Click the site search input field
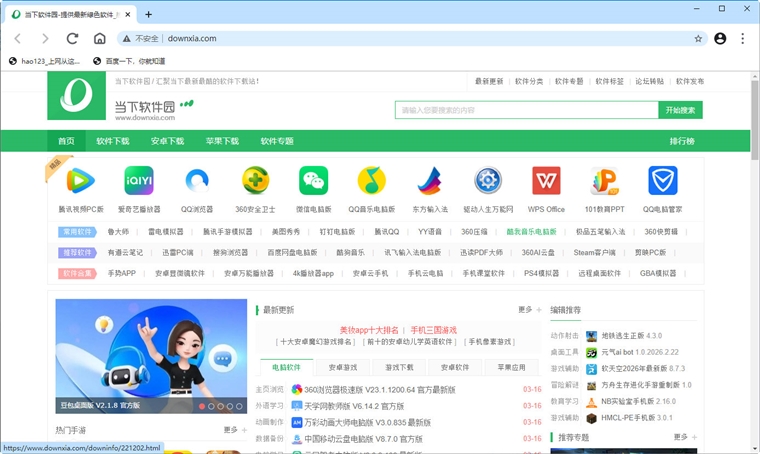The height and width of the screenshot is (454, 760). click(527, 110)
